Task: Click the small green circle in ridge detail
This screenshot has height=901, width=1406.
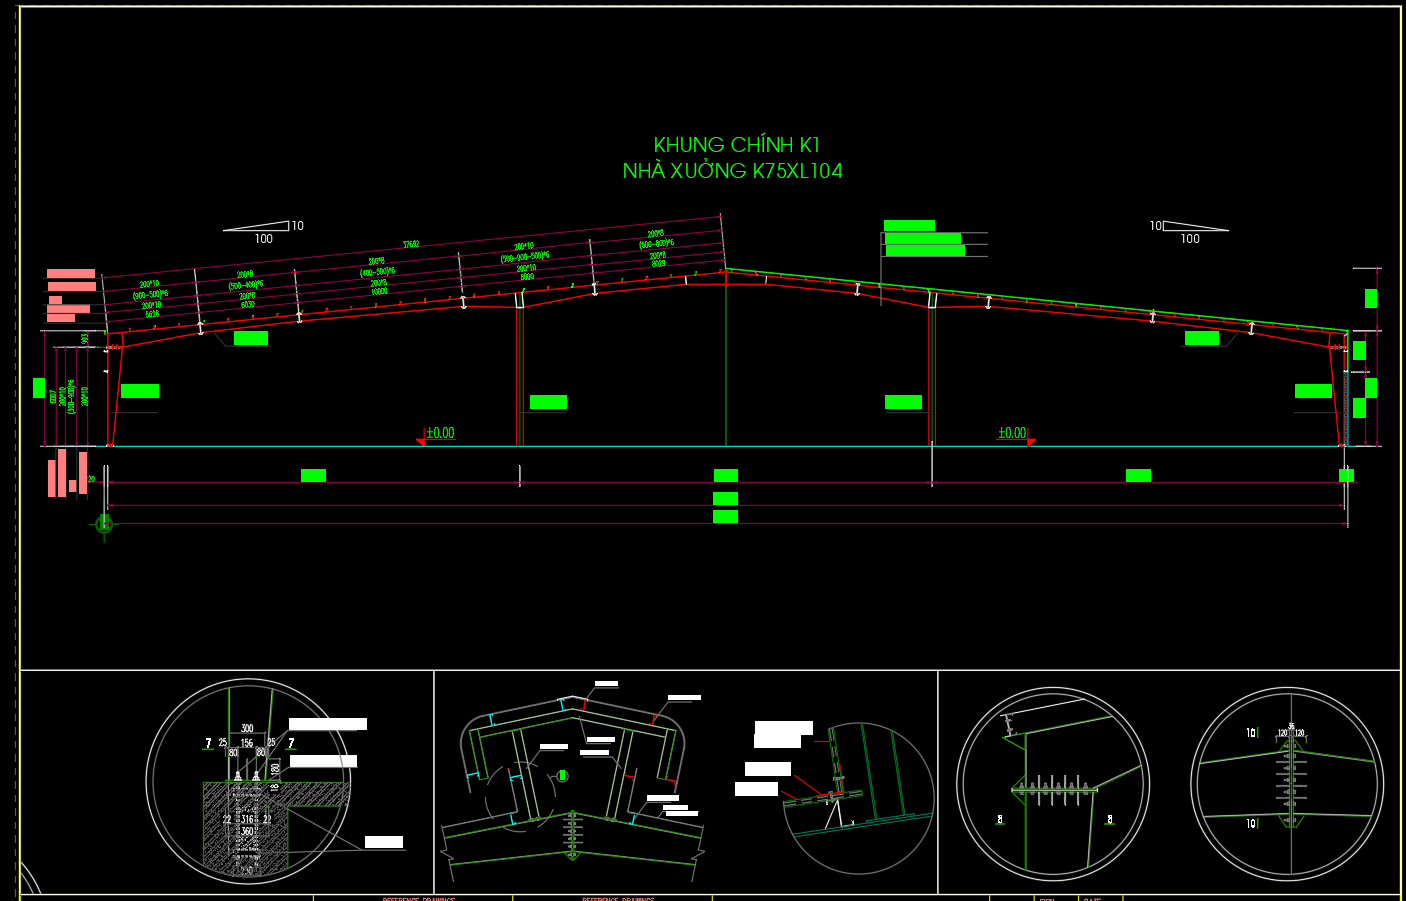Action: (563, 775)
